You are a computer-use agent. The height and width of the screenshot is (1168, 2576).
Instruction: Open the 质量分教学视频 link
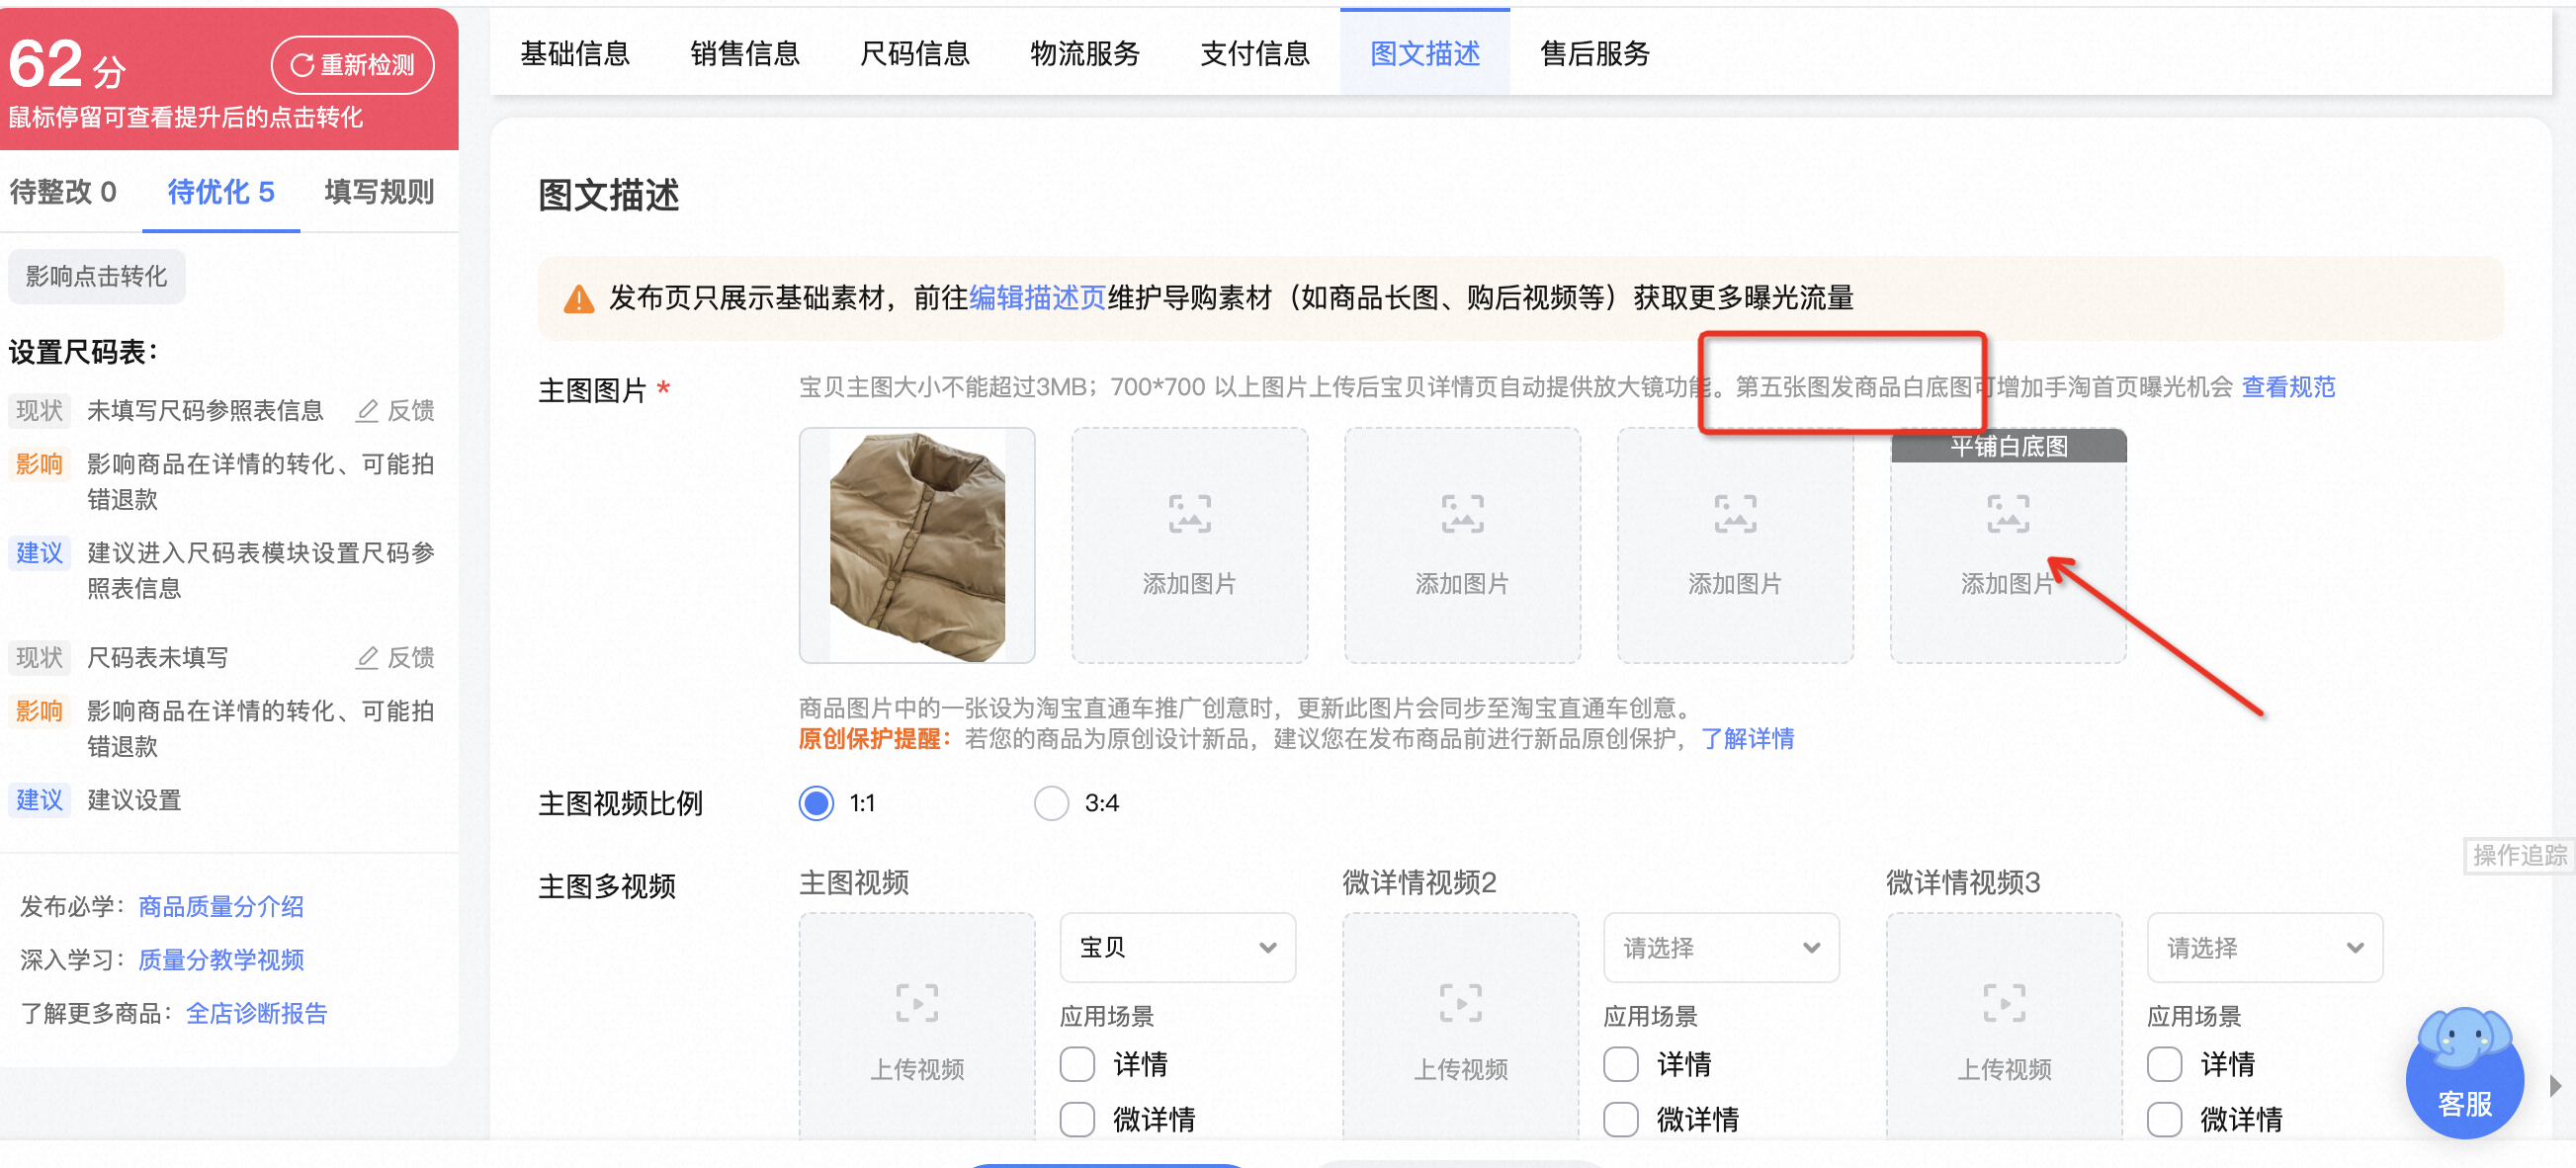(221, 960)
